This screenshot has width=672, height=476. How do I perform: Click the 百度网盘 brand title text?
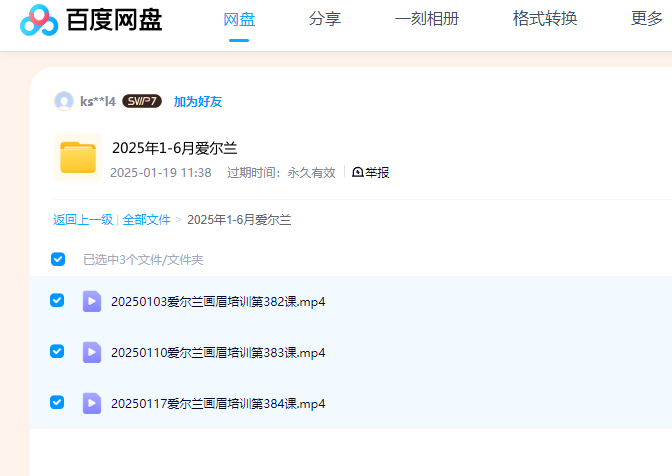[x=114, y=20]
